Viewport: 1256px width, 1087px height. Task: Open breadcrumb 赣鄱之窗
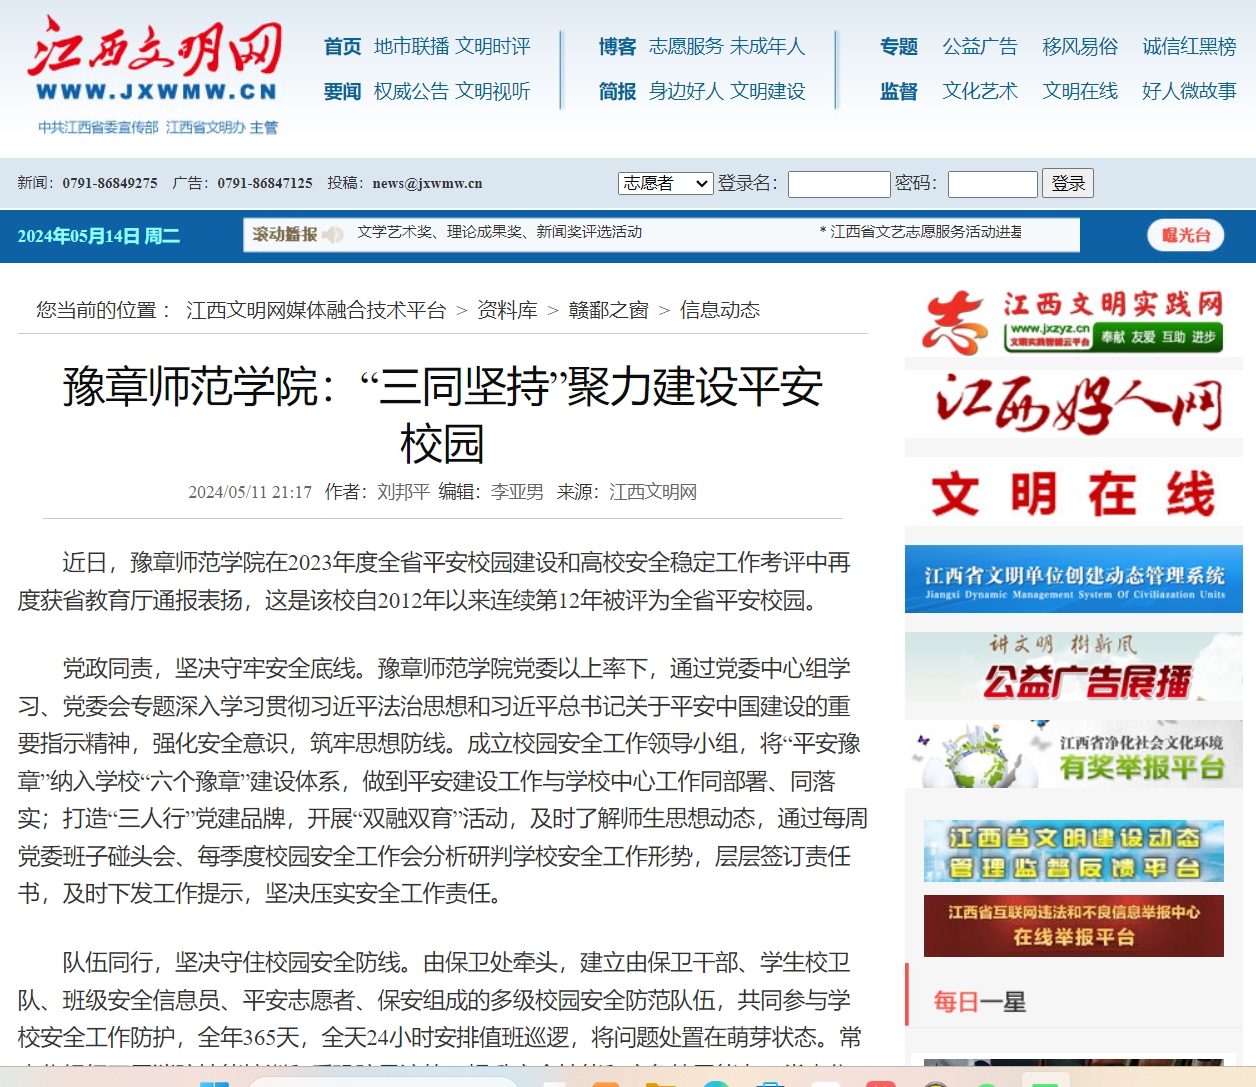pos(608,310)
